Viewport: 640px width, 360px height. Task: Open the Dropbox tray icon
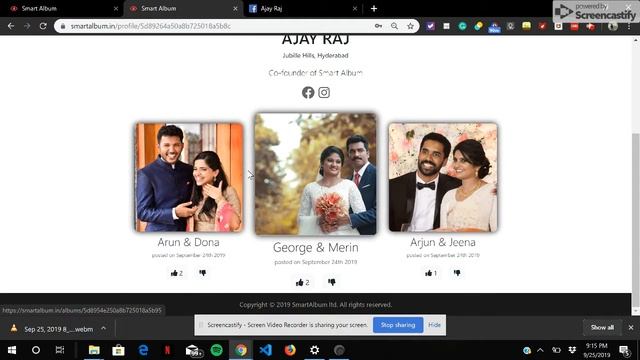(x=572, y=350)
